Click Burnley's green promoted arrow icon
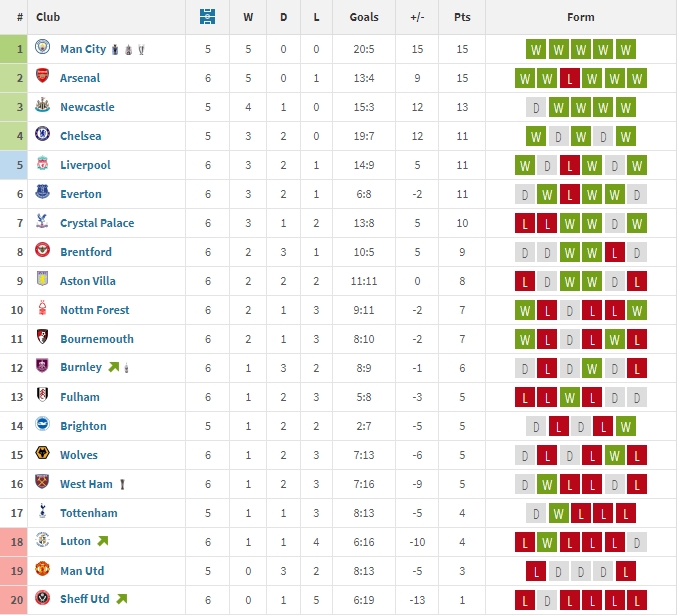 tap(114, 367)
